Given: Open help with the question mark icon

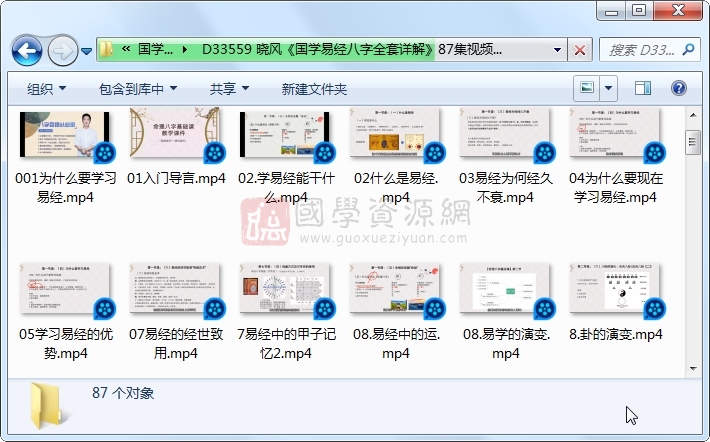Looking at the screenshot, I should [x=678, y=88].
